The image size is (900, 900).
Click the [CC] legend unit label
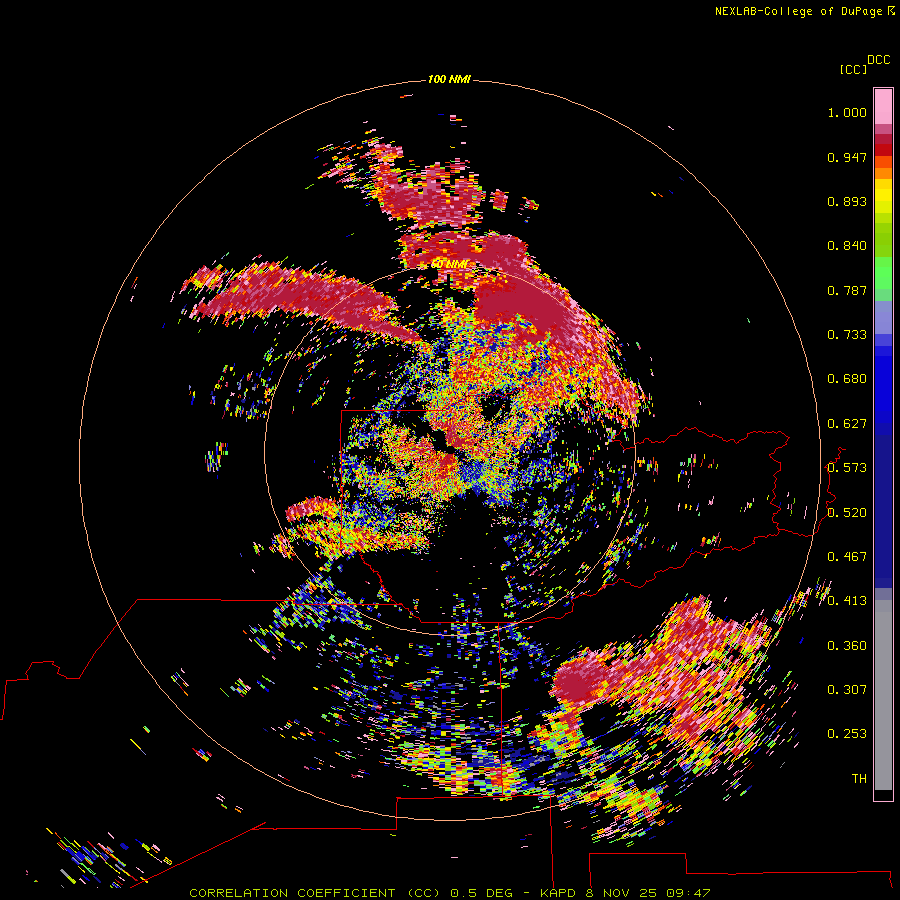pyautogui.click(x=853, y=69)
